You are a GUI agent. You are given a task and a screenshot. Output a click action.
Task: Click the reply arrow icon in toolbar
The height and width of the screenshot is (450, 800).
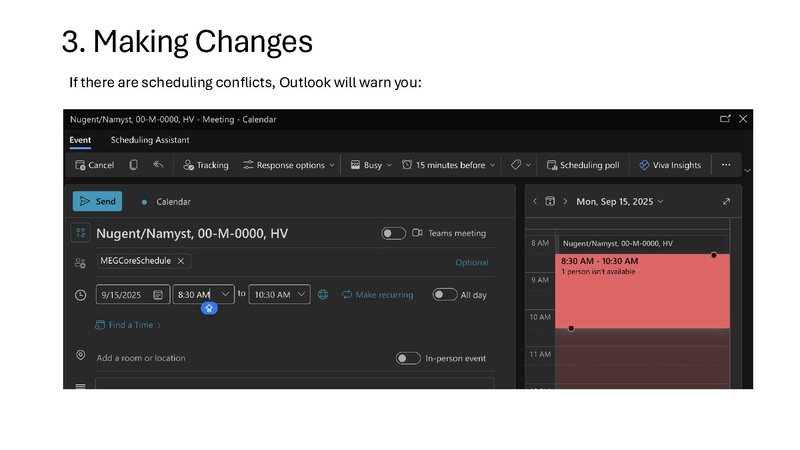click(x=158, y=165)
